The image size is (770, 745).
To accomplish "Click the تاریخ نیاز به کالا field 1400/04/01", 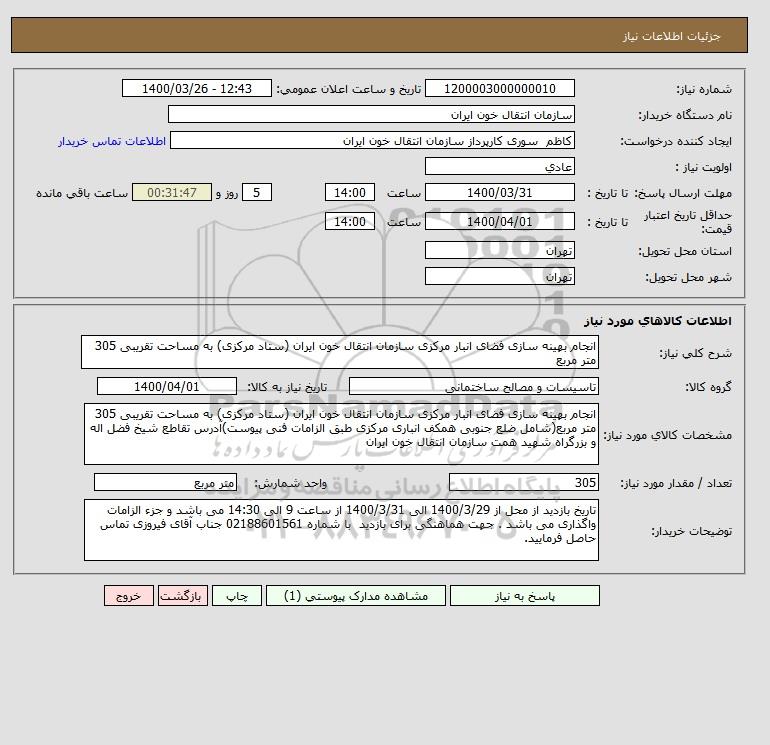I will click(x=166, y=386).
